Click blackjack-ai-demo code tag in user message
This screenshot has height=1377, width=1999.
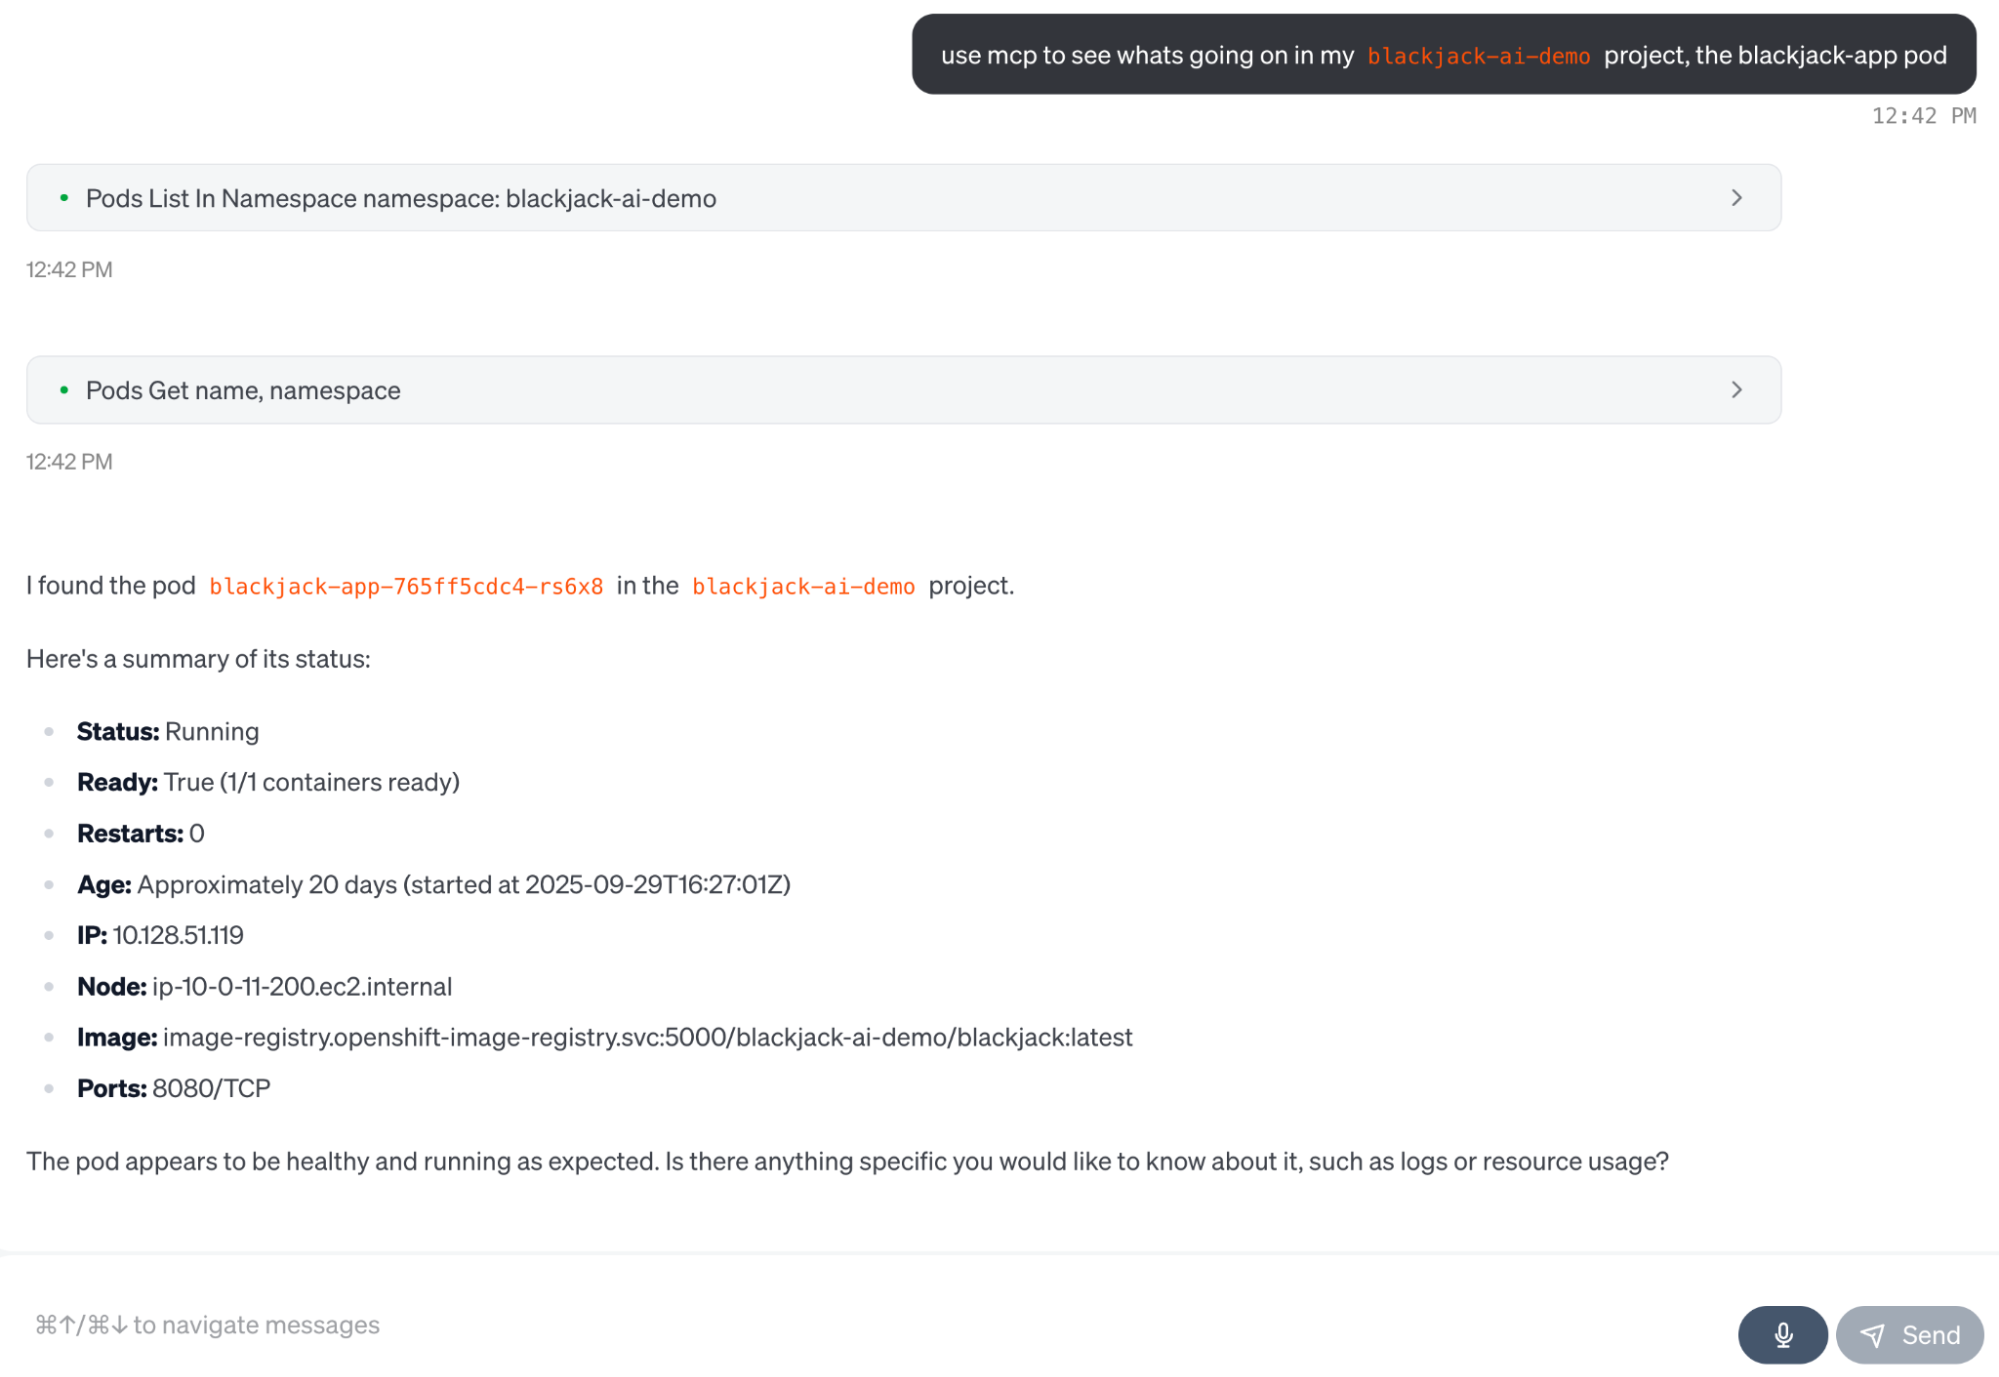coord(1478,56)
